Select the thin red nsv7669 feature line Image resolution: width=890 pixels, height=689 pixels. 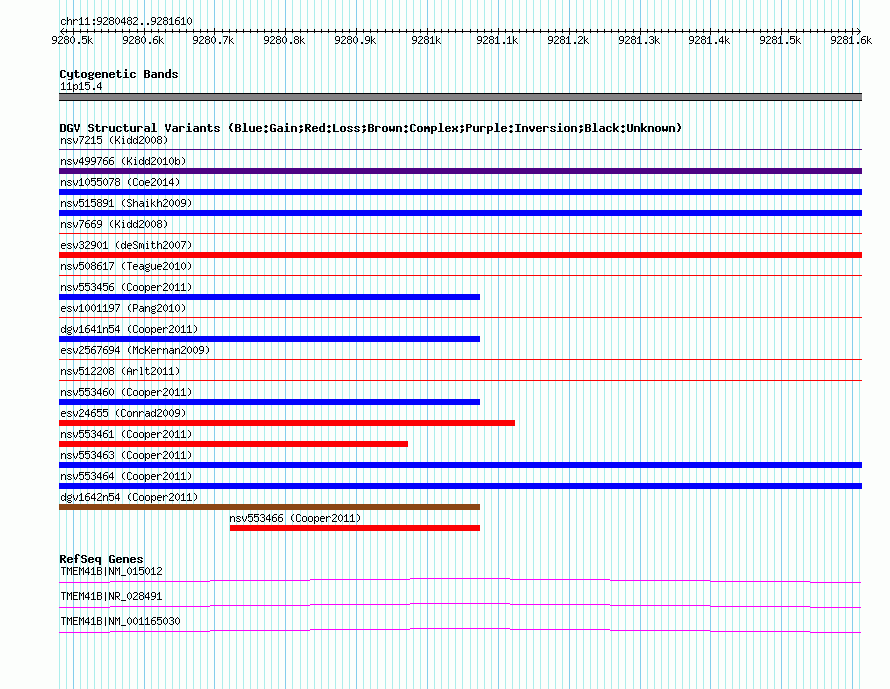click(460, 234)
